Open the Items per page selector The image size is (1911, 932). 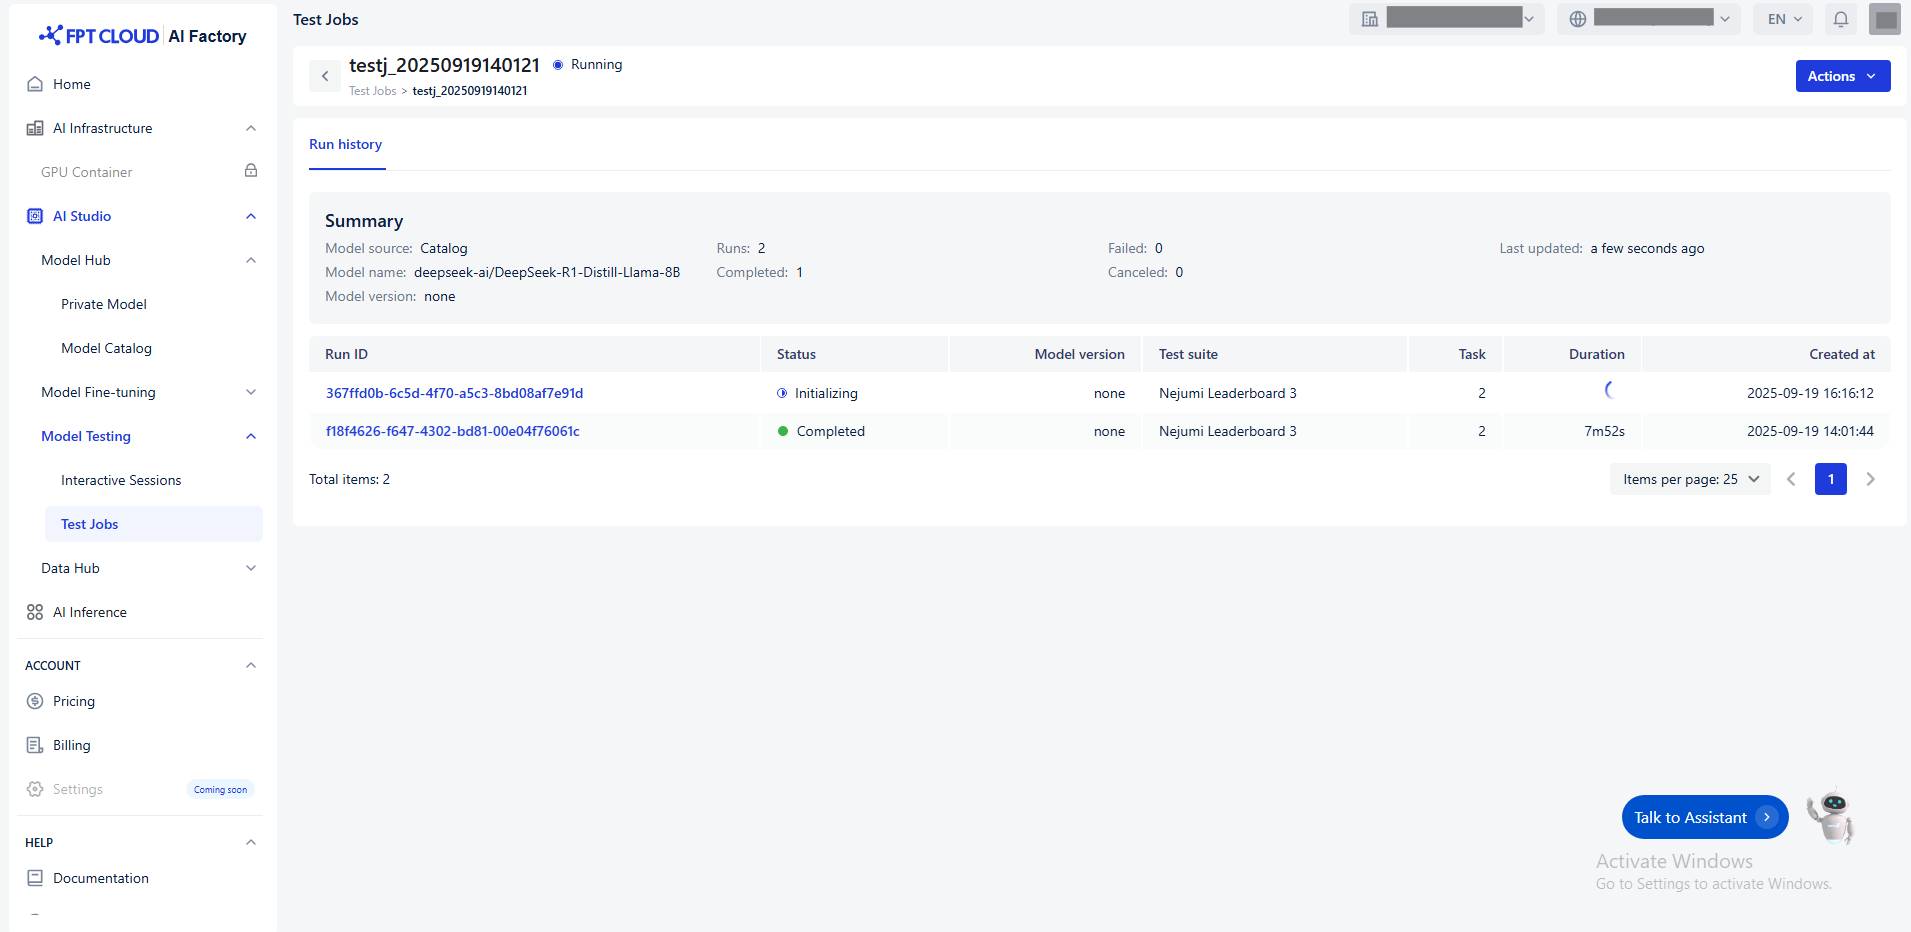(x=1689, y=479)
